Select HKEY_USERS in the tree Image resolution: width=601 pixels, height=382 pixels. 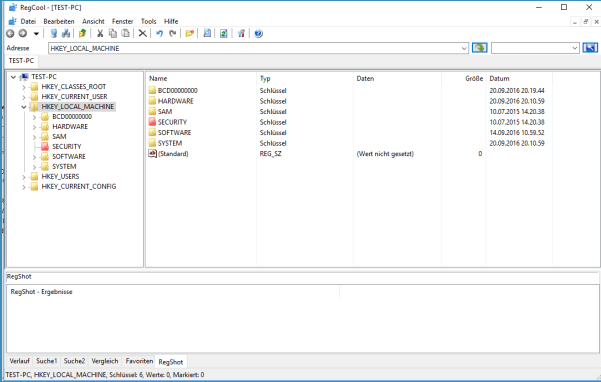60,176
